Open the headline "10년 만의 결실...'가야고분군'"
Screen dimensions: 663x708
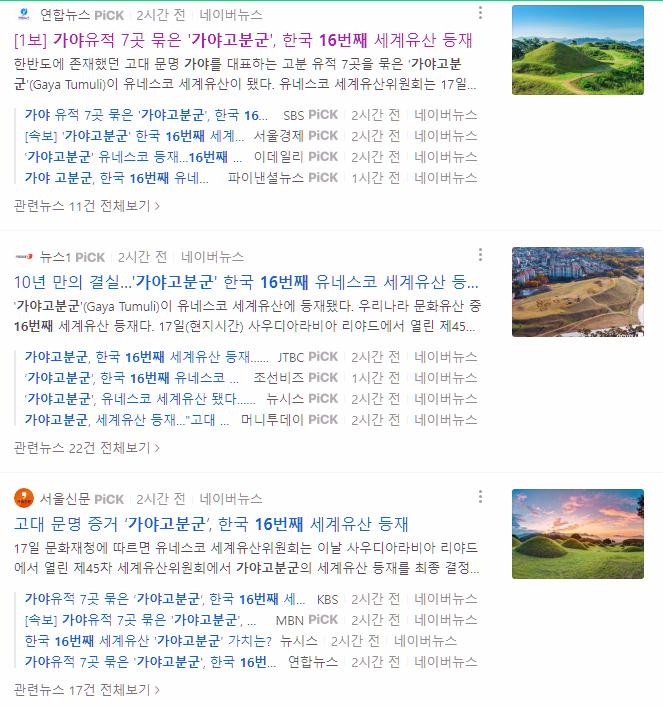click(x=246, y=282)
